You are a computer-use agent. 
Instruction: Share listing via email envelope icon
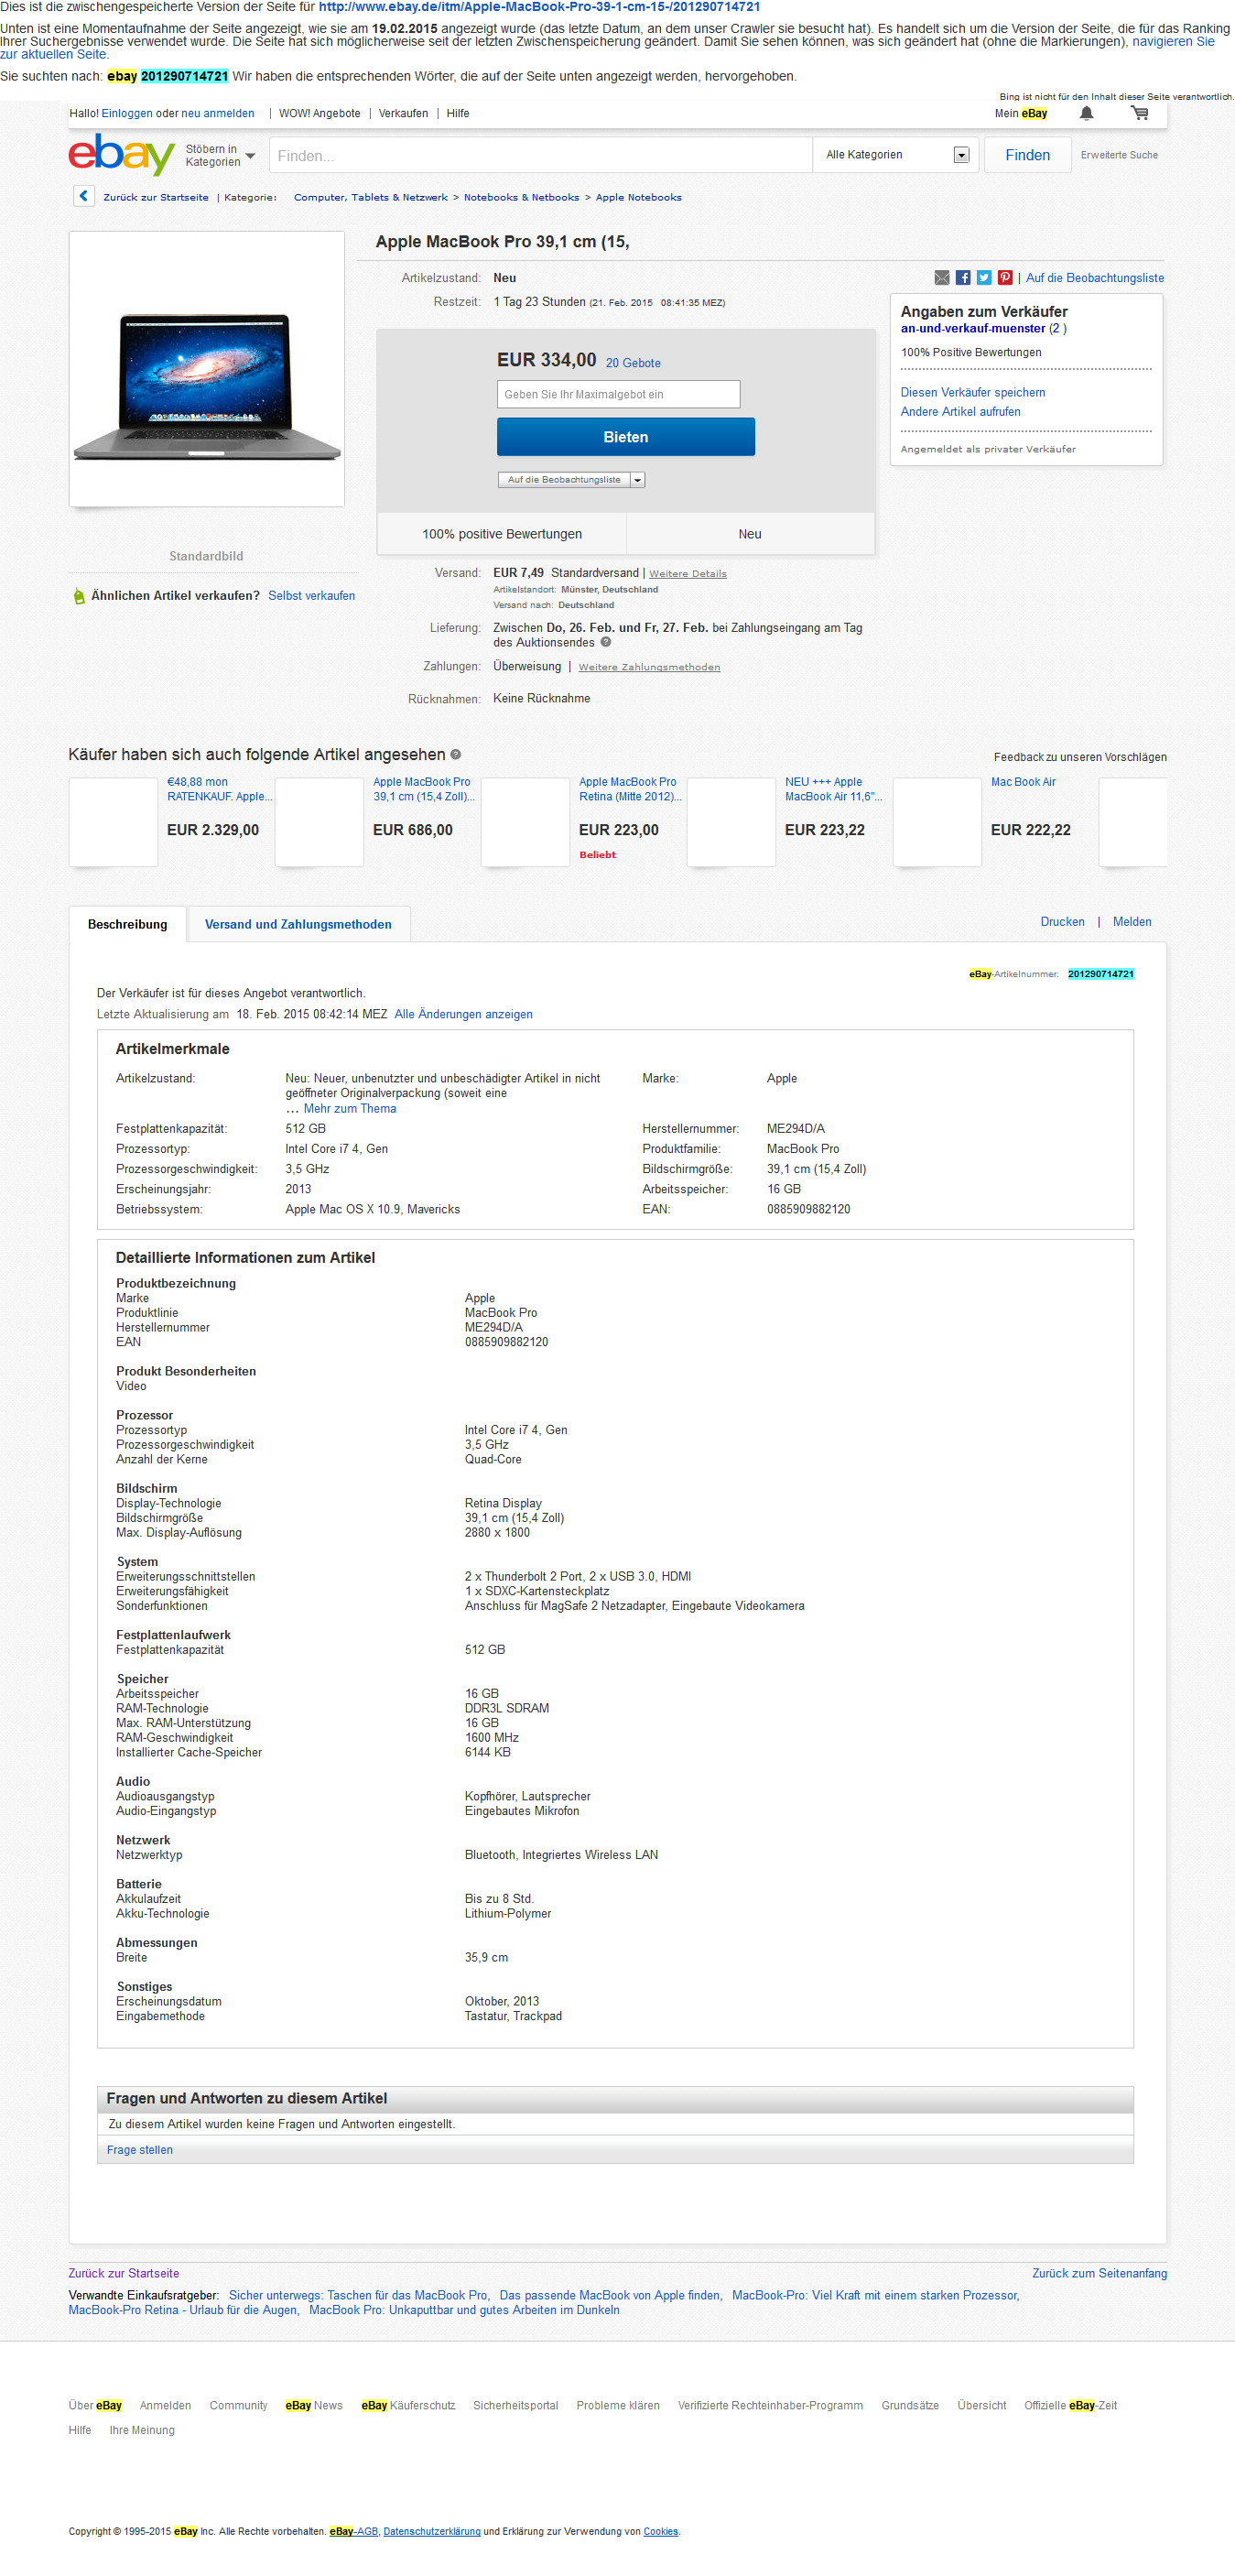pos(942,278)
